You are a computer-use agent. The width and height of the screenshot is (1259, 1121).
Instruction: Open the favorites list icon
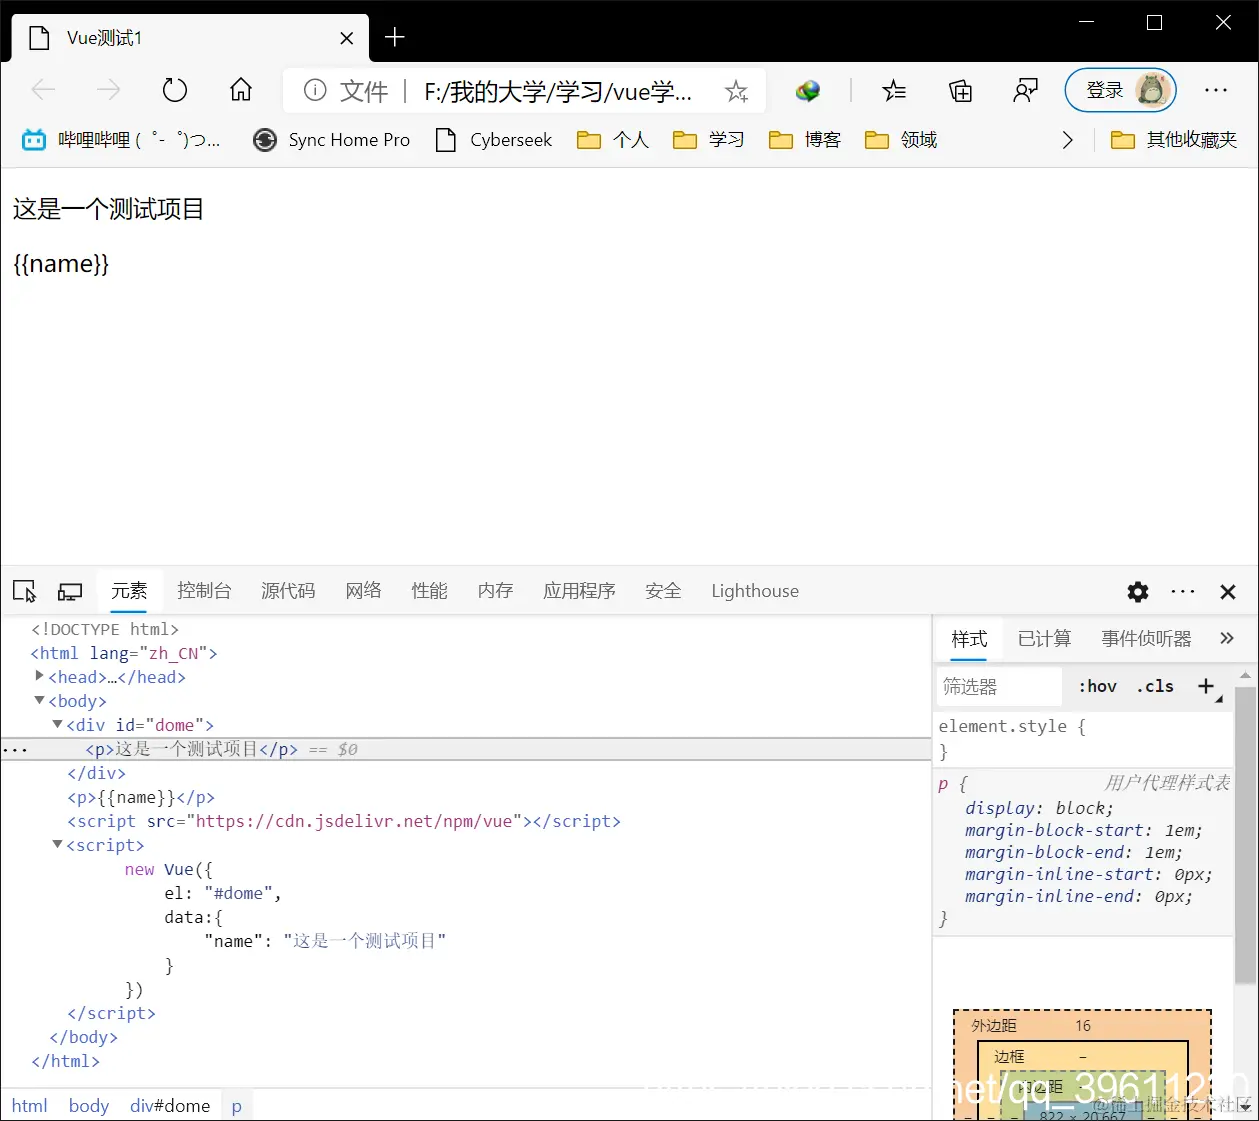click(x=894, y=91)
